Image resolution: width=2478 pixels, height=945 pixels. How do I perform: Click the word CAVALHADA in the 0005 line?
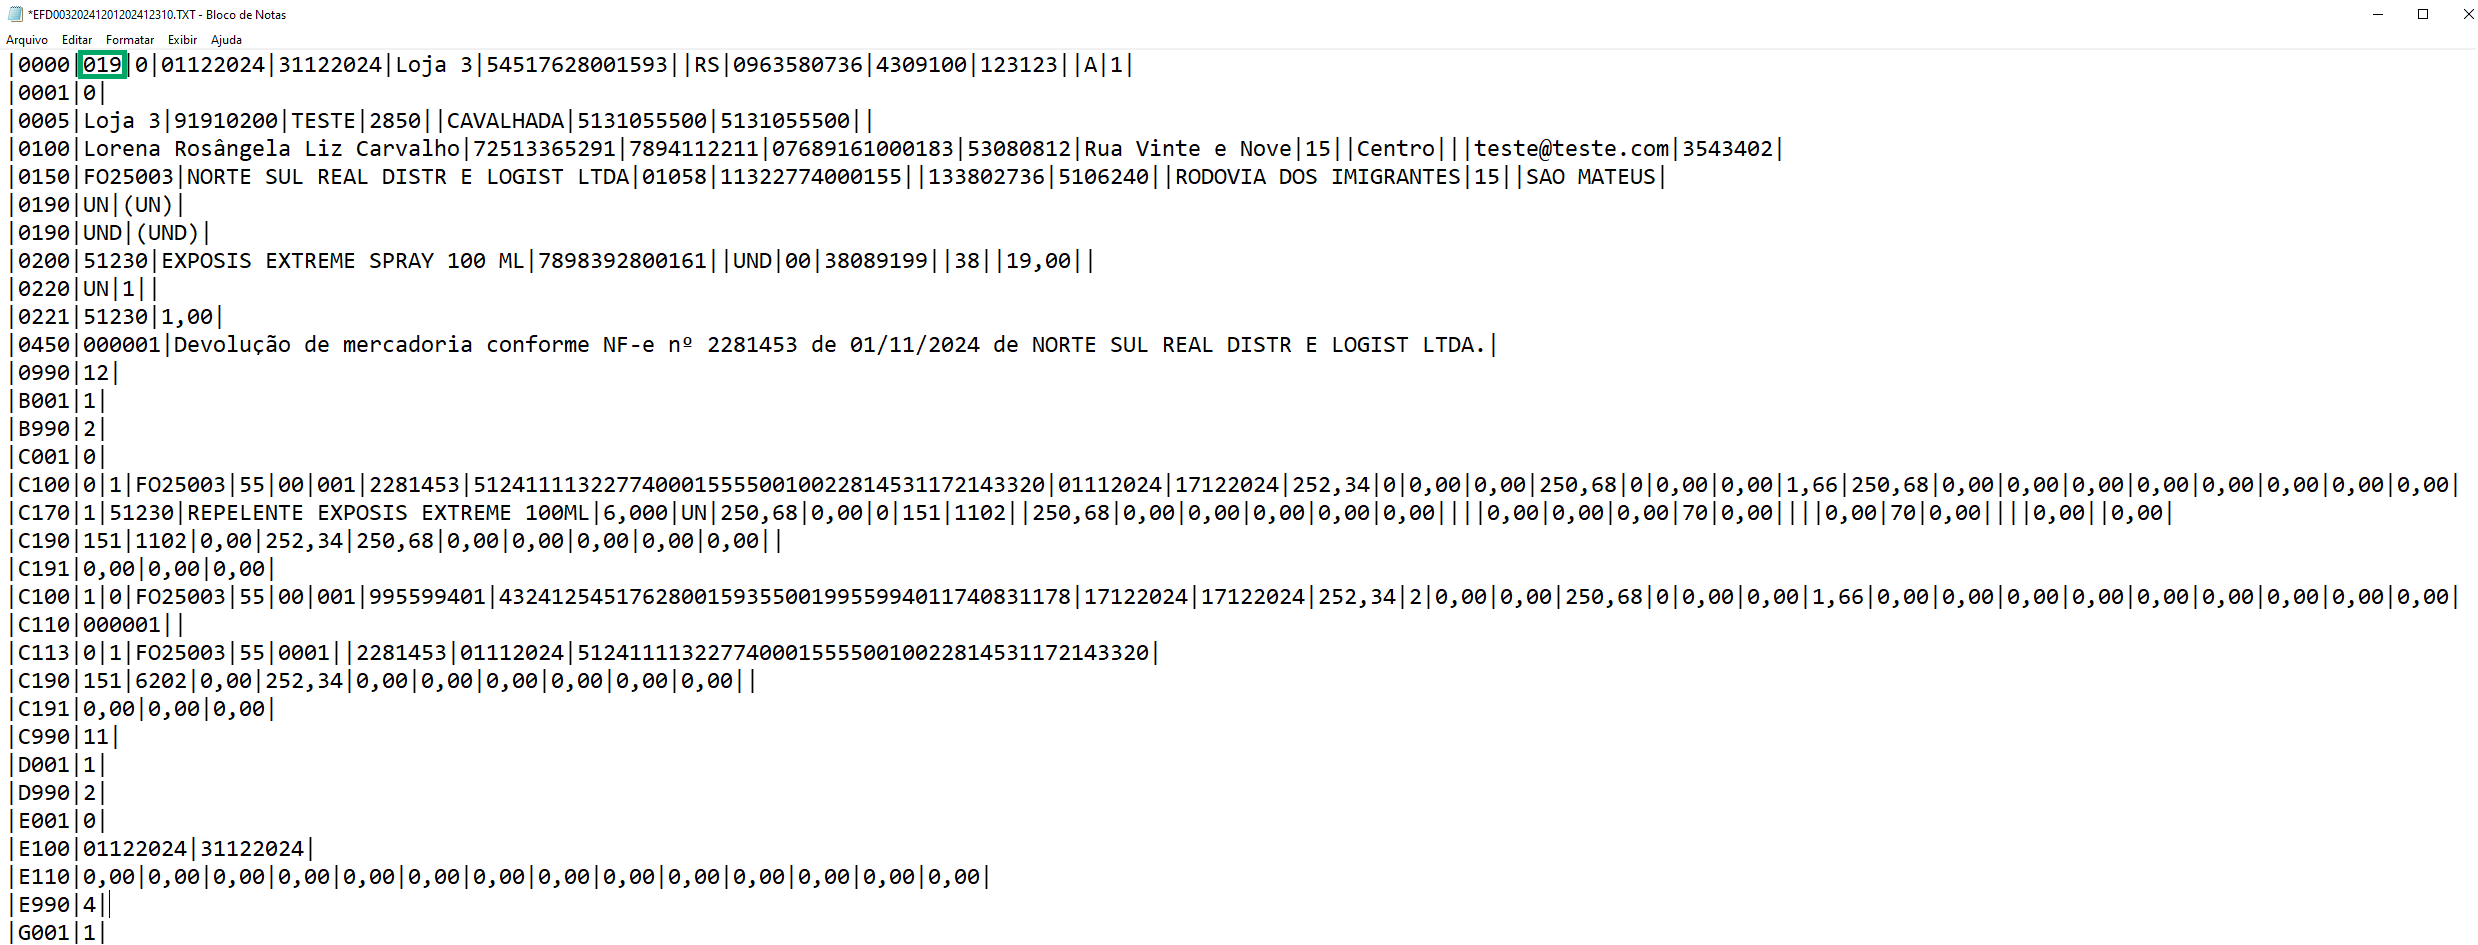click(505, 121)
